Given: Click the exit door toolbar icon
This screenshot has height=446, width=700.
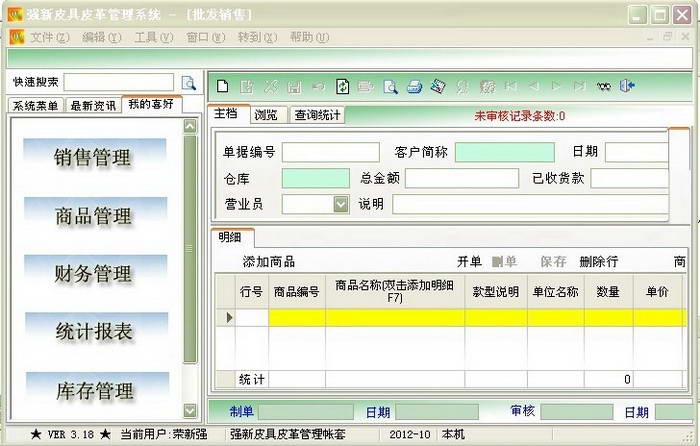Looking at the screenshot, I should (627, 86).
